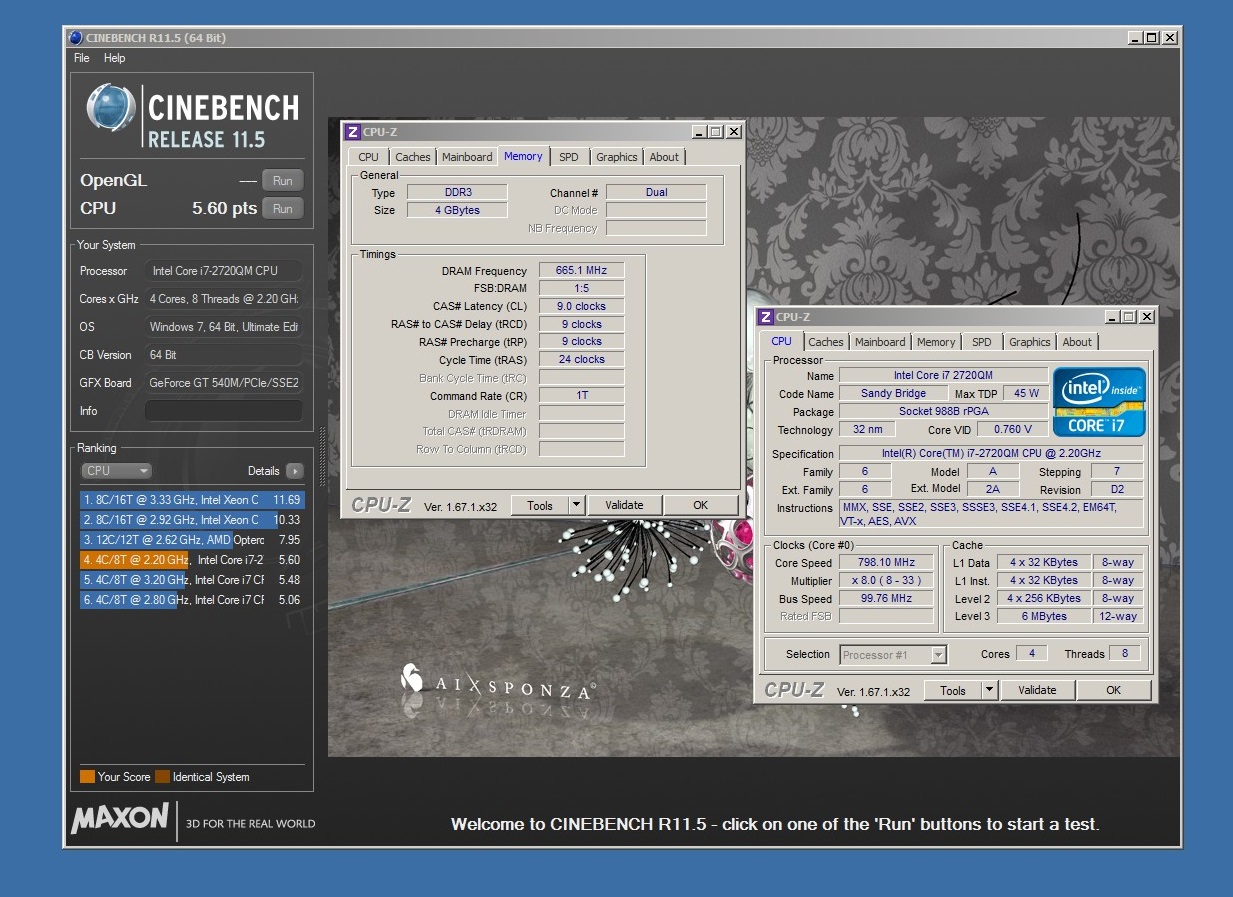Image resolution: width=1233 pixels, height=897 pixels.
Task: Open Caches tab in Memory CPU-Z window
Action: (x=412, y=157)
